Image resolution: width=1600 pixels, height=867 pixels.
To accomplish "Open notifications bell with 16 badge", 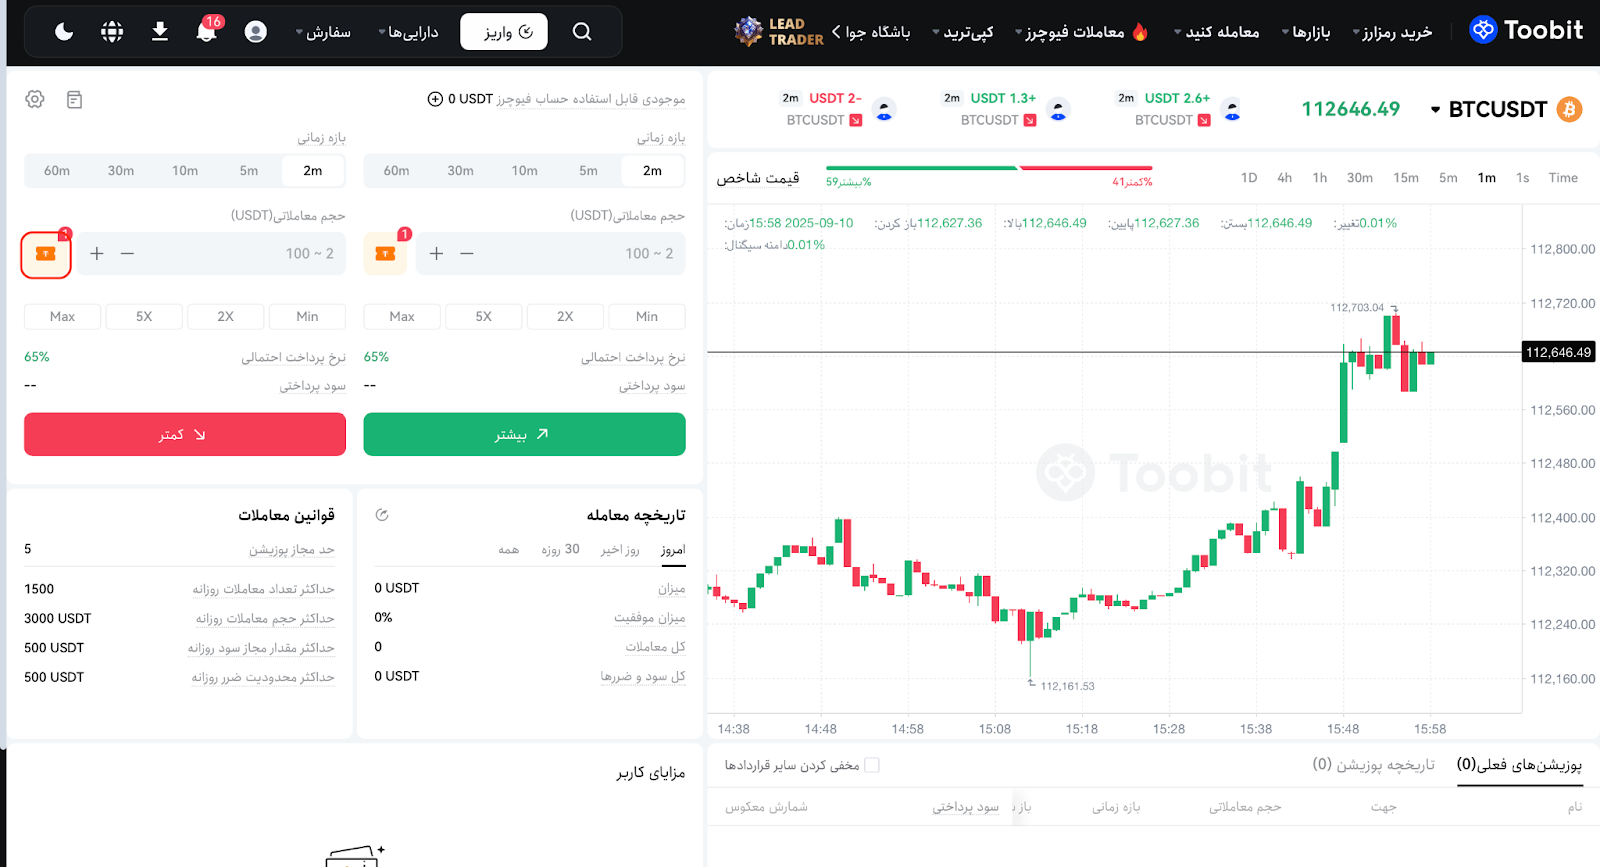I will pos(207,32).
